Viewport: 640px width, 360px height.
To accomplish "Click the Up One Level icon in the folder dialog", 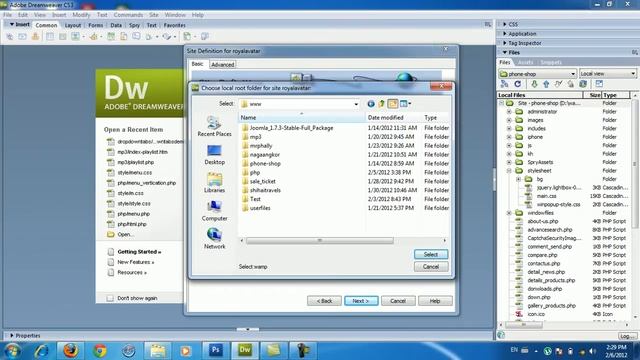I will pos(382,104).
